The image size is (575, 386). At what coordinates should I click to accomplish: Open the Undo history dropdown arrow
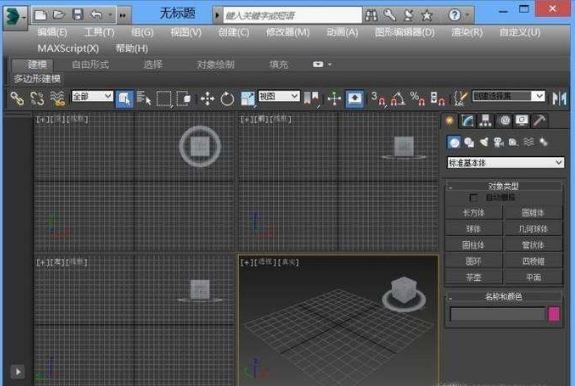[110, 15]
